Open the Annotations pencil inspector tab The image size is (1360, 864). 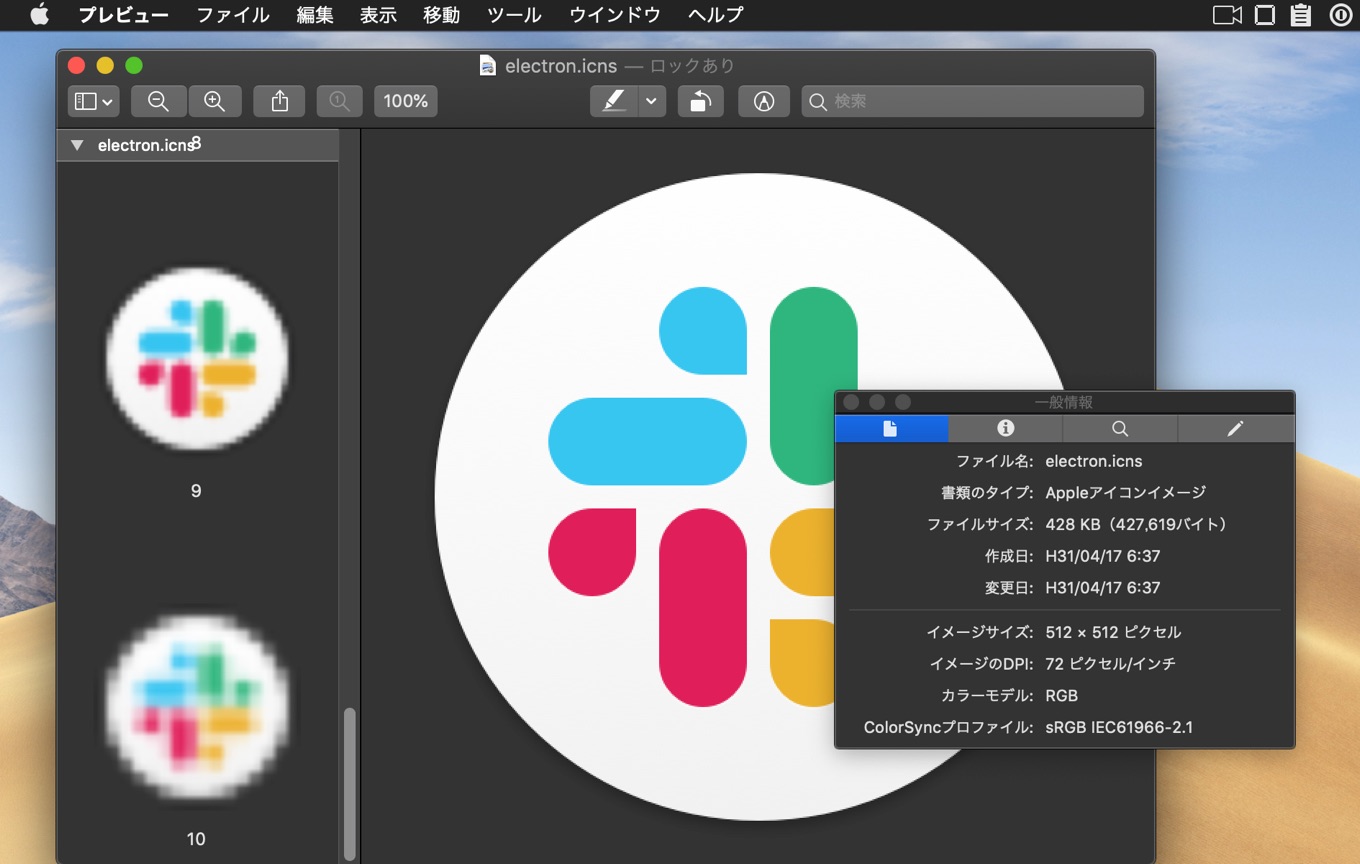tap(1236, 428)
